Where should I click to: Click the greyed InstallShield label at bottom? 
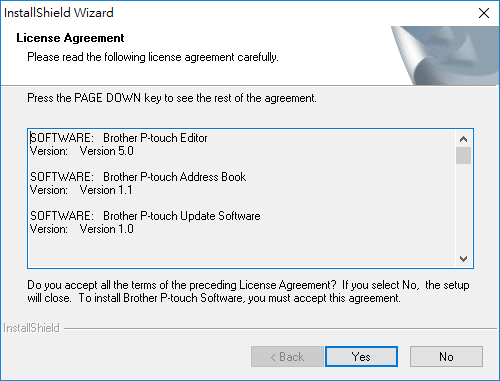click(x=31, y=328)
